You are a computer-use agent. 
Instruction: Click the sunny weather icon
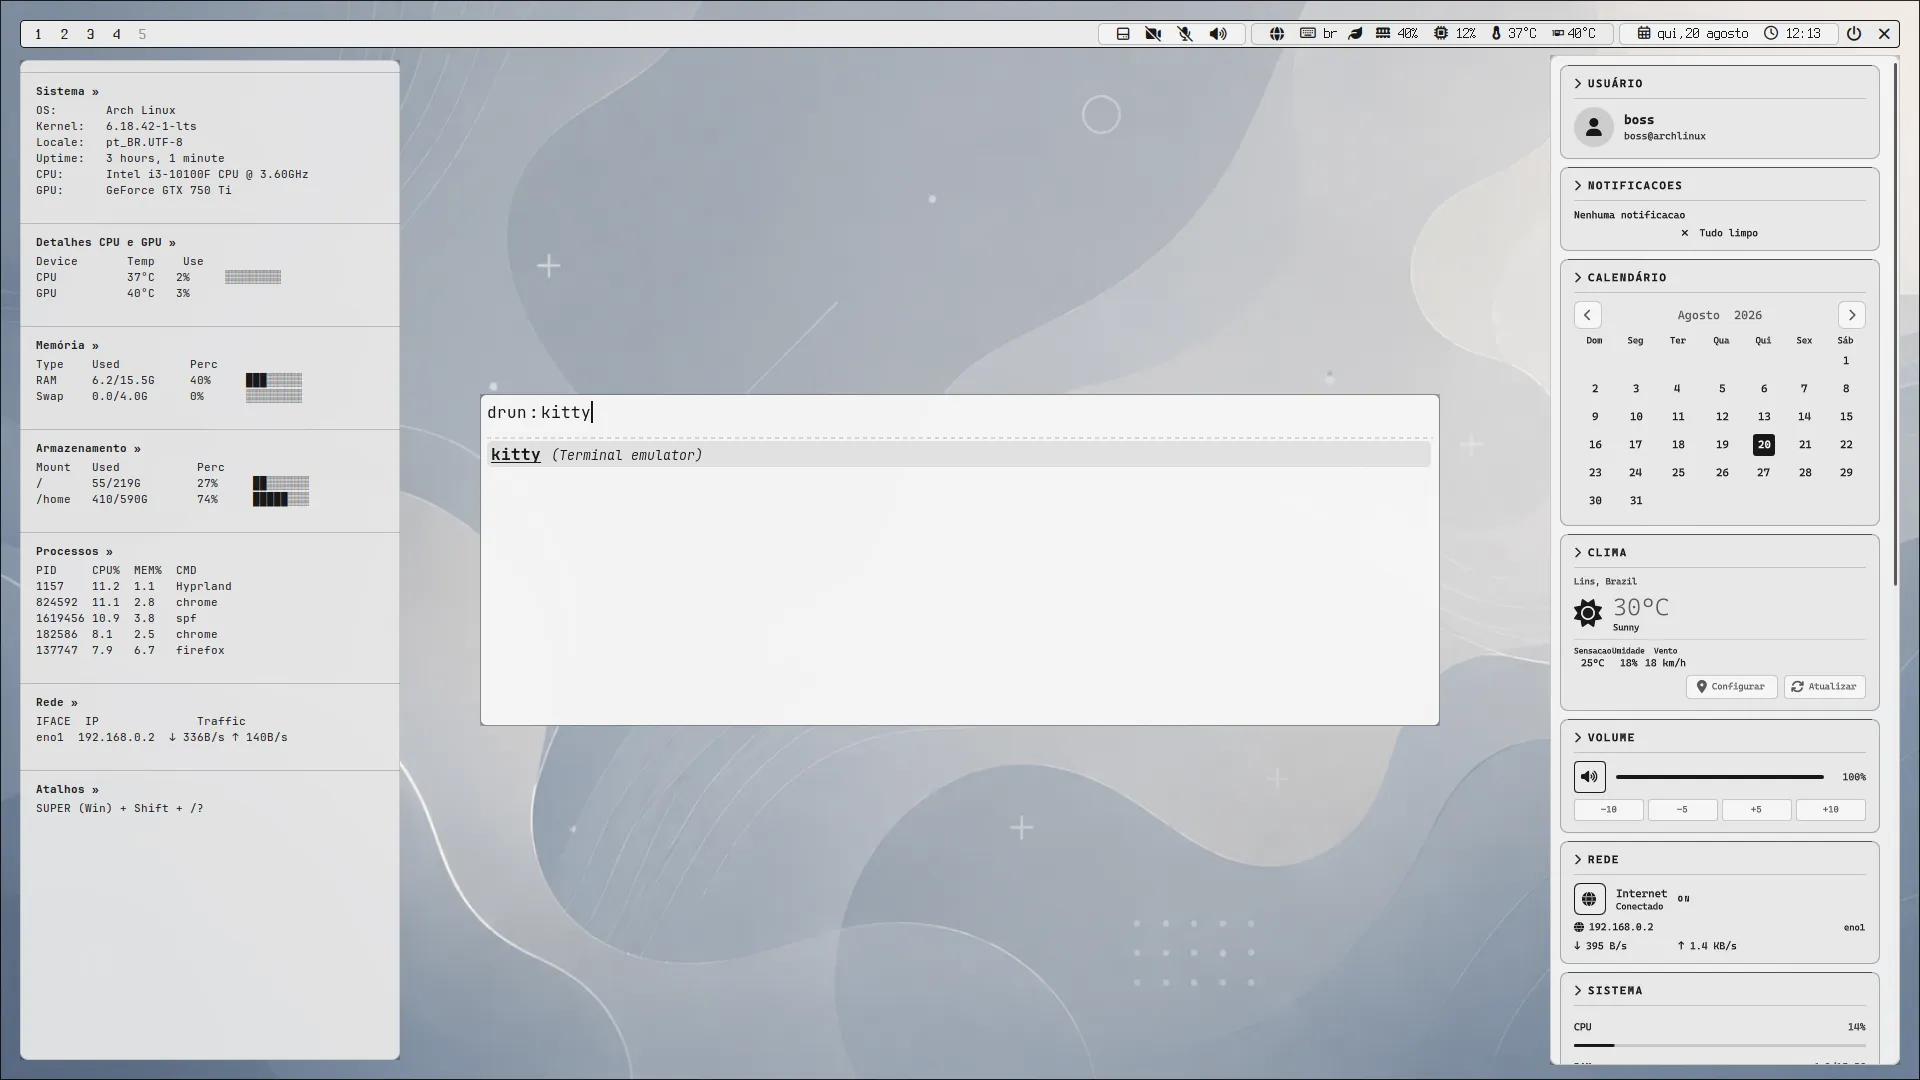pos(1588,613)
